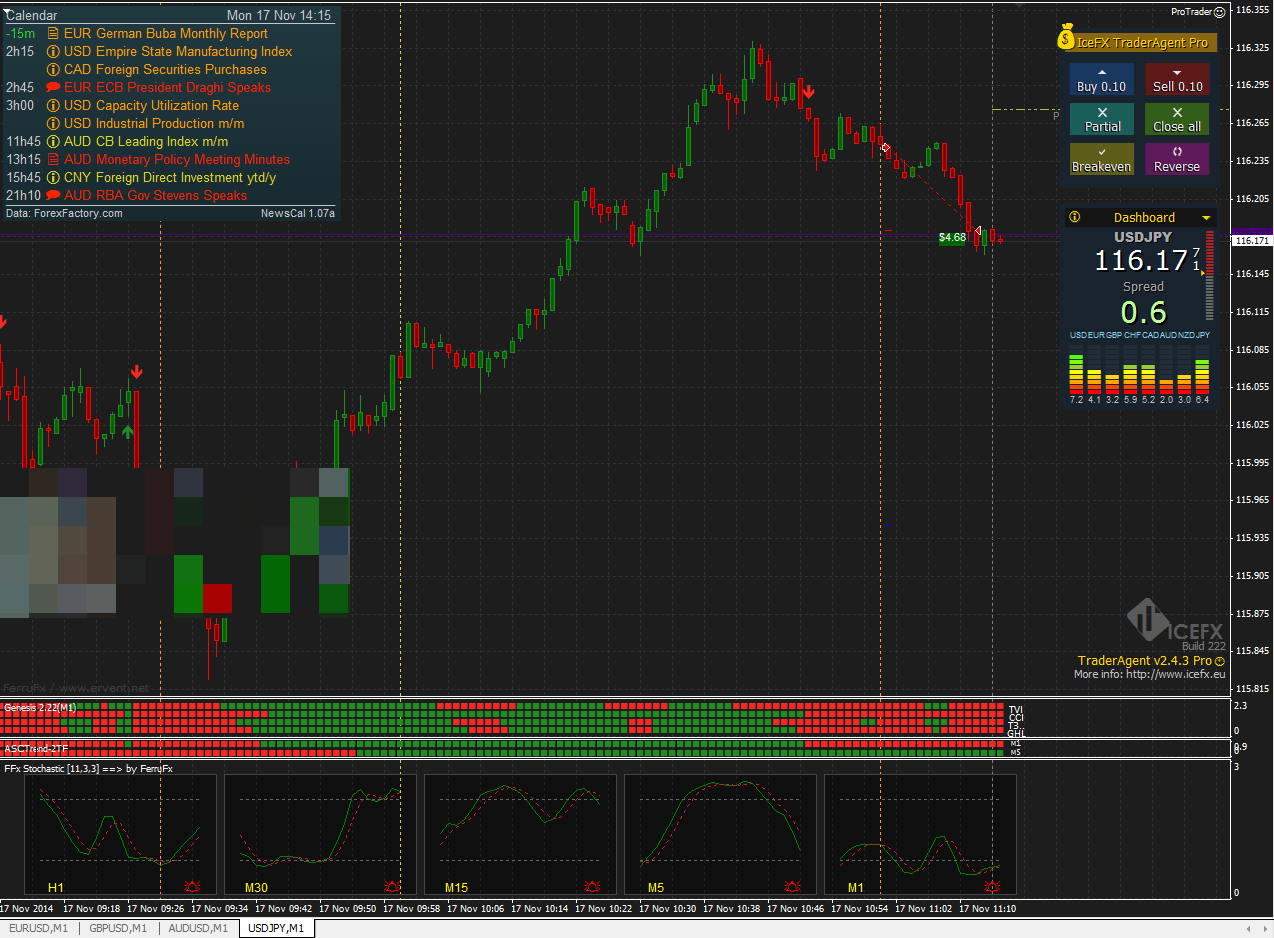Click the IceFX TraderAgent Pro title bar
Image resolution: width=1274 pixels, height=938 pixels.
point(1139,42)
